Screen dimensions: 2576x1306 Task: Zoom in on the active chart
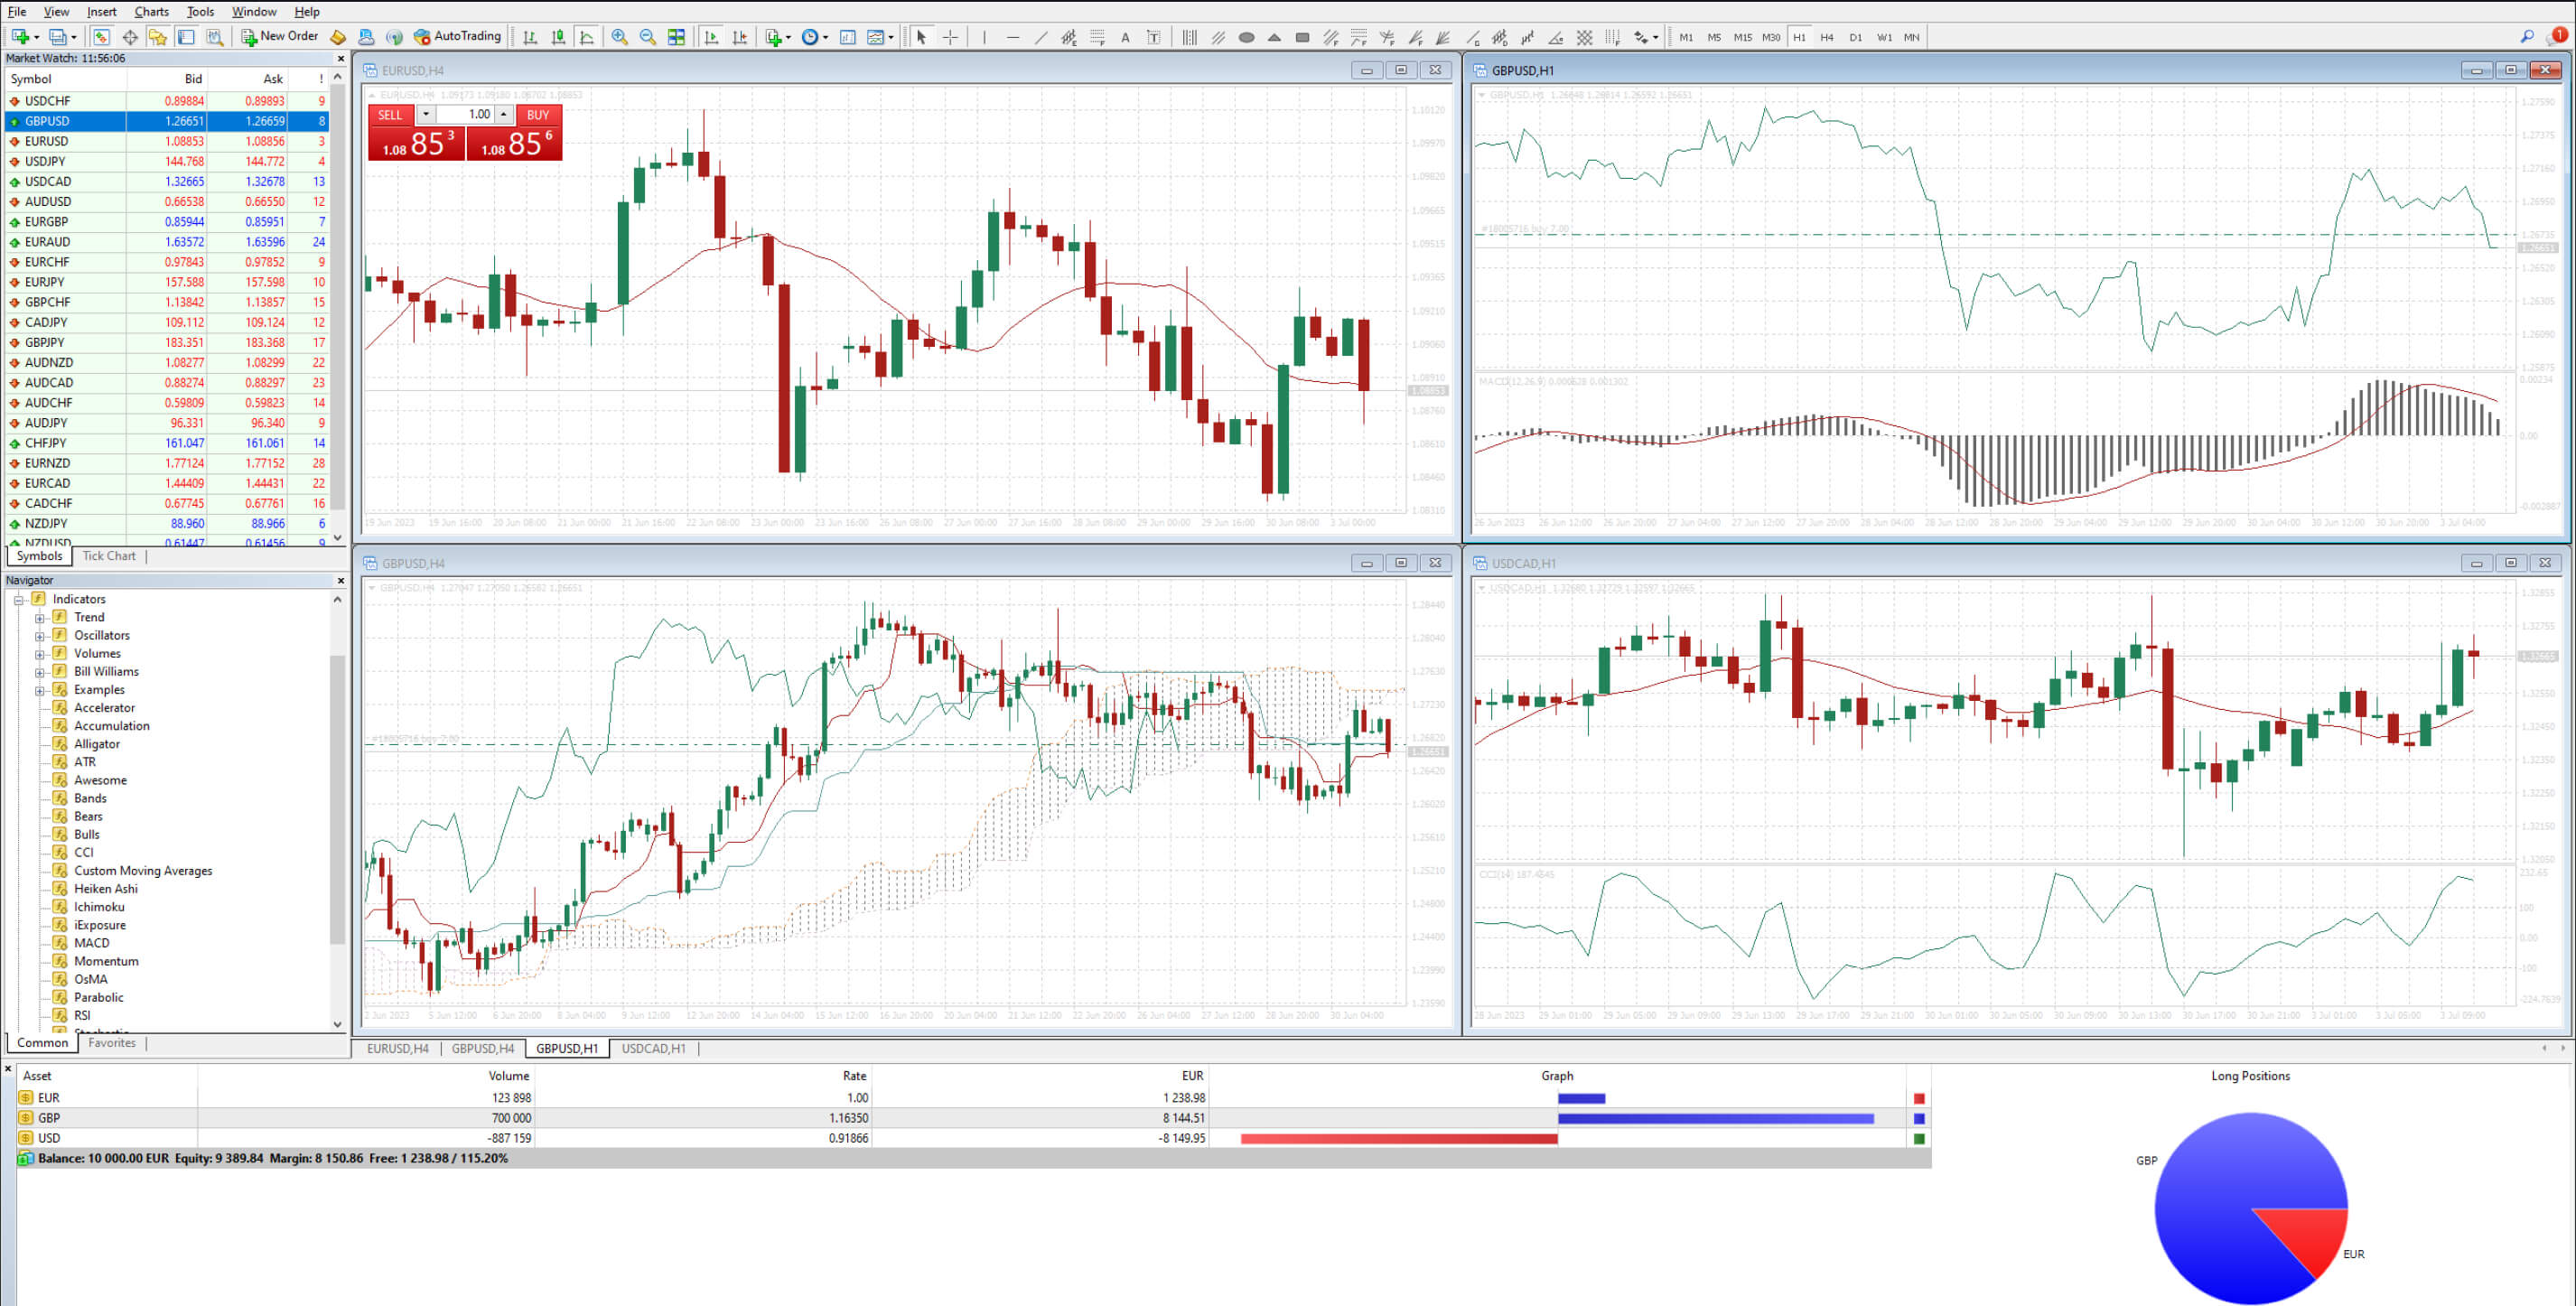point(618,37)
